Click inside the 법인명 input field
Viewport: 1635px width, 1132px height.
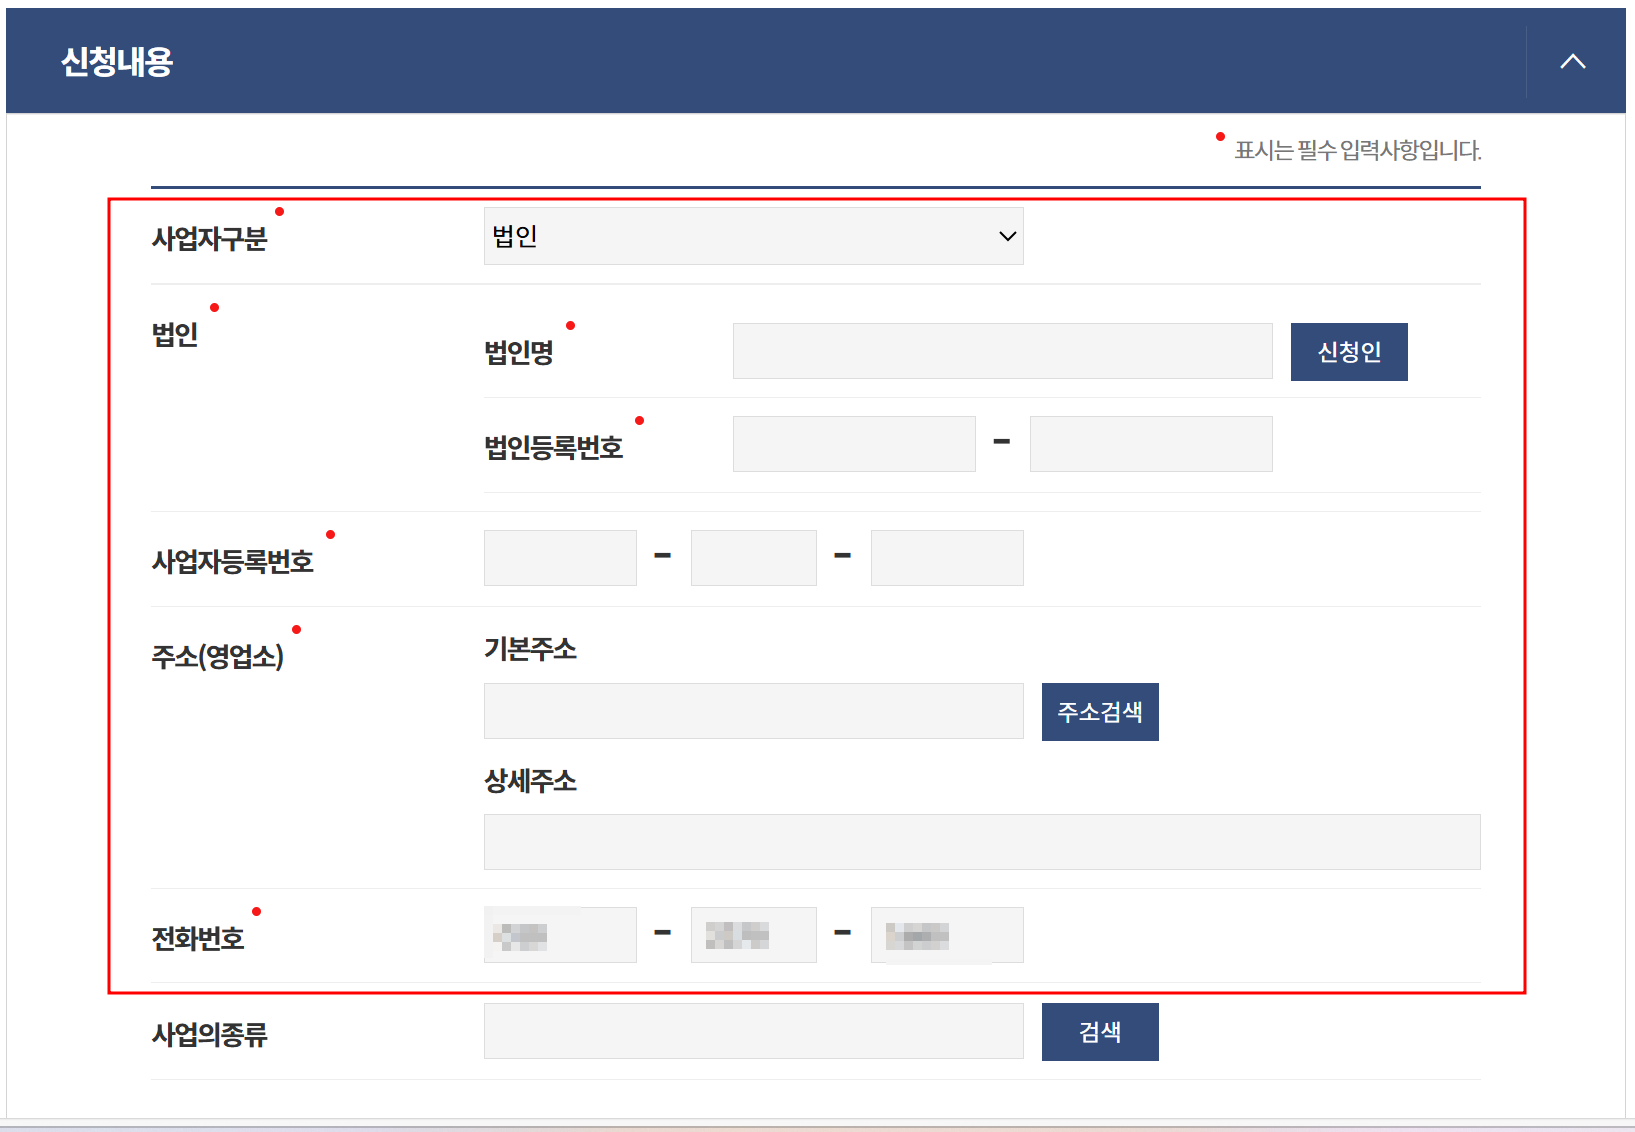tap(1001, 351)
